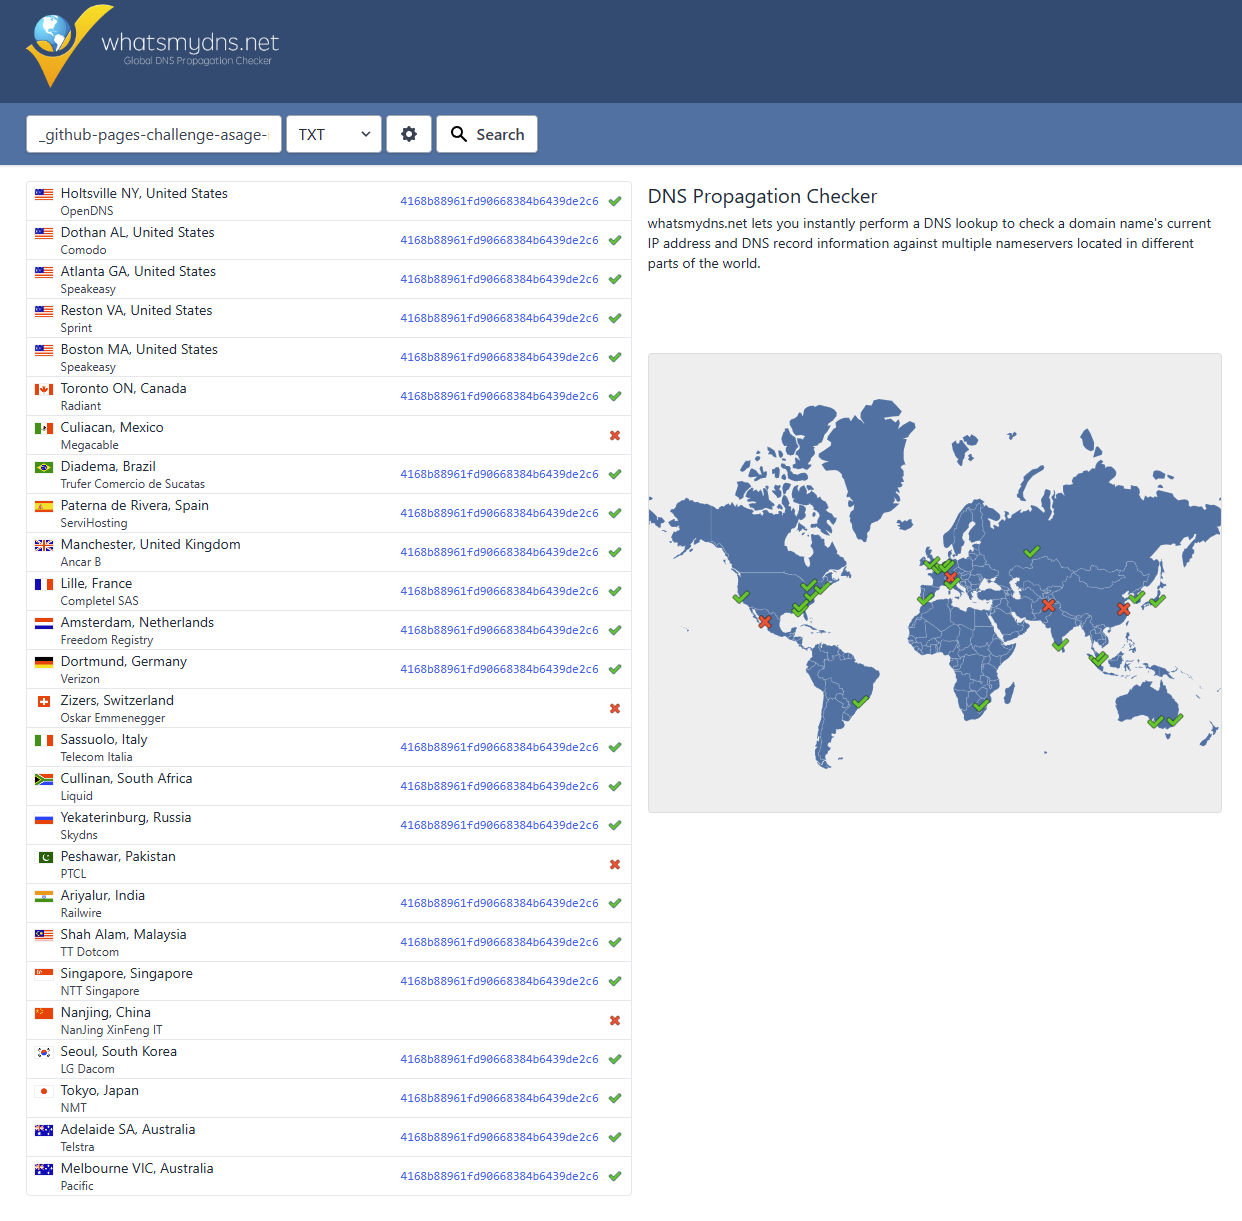The width and height of the screenshot is (1242, 1221).
Task: Click the Mexico flag icon
Action: pos(44,428)
